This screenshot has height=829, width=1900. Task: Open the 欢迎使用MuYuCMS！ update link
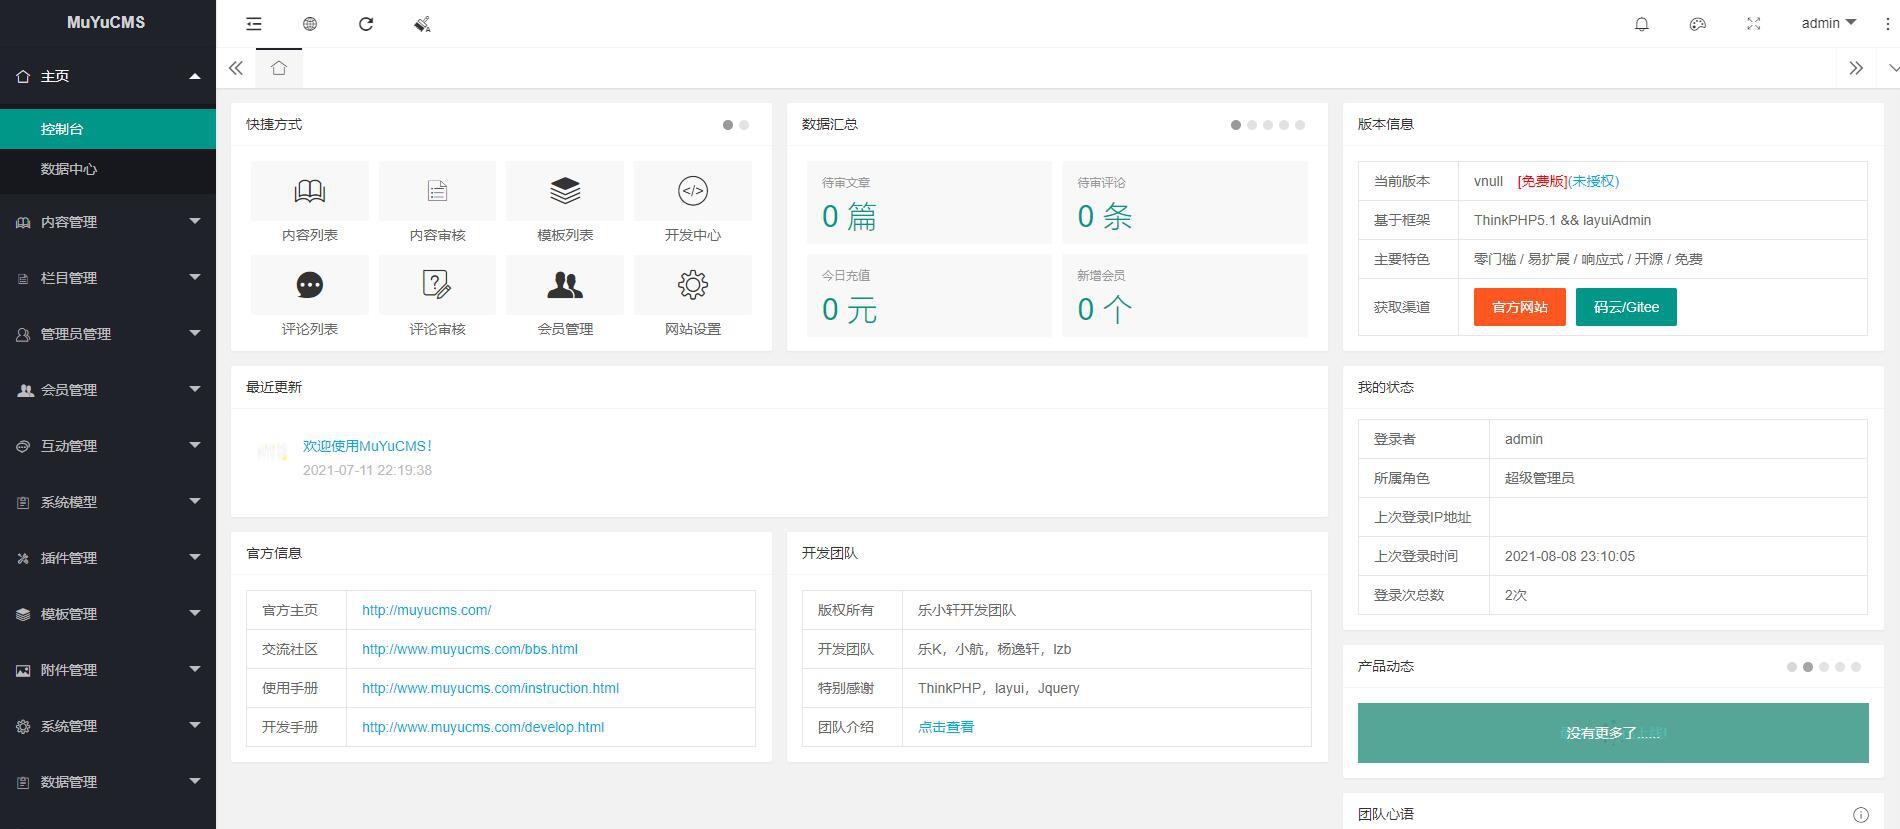[x=367, y=446]
